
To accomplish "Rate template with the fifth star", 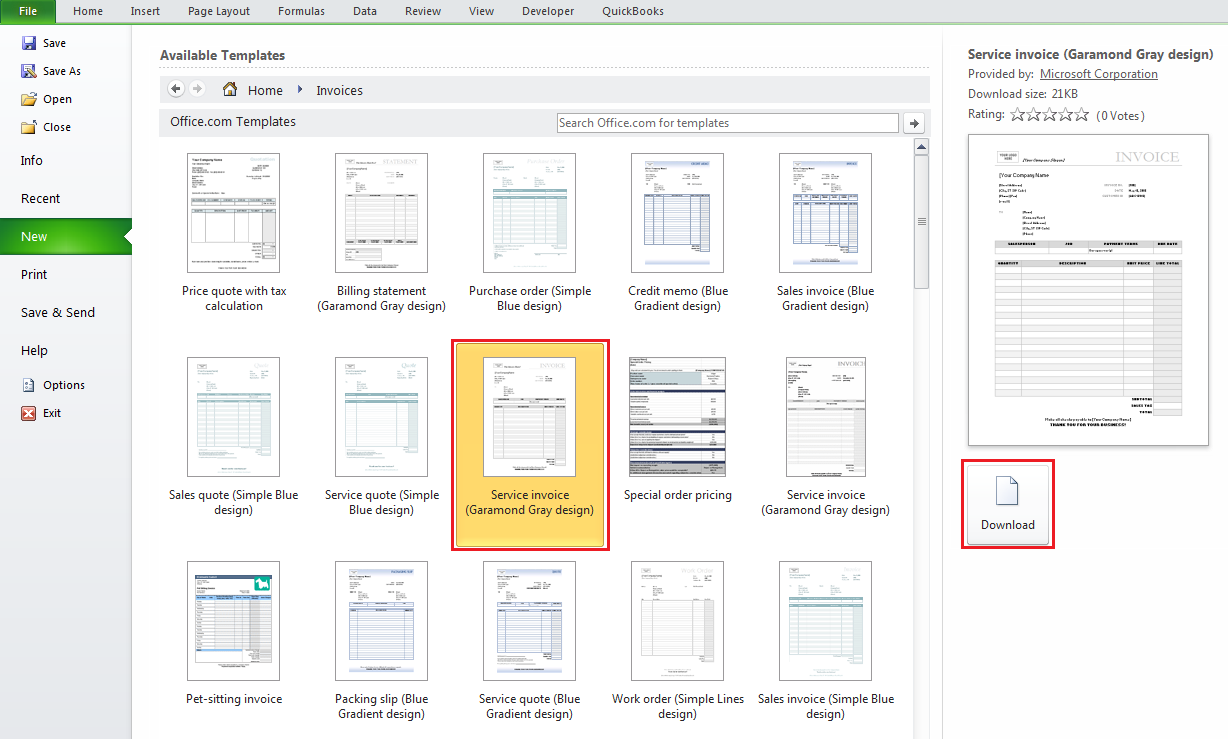I will tap(1081, 115).
